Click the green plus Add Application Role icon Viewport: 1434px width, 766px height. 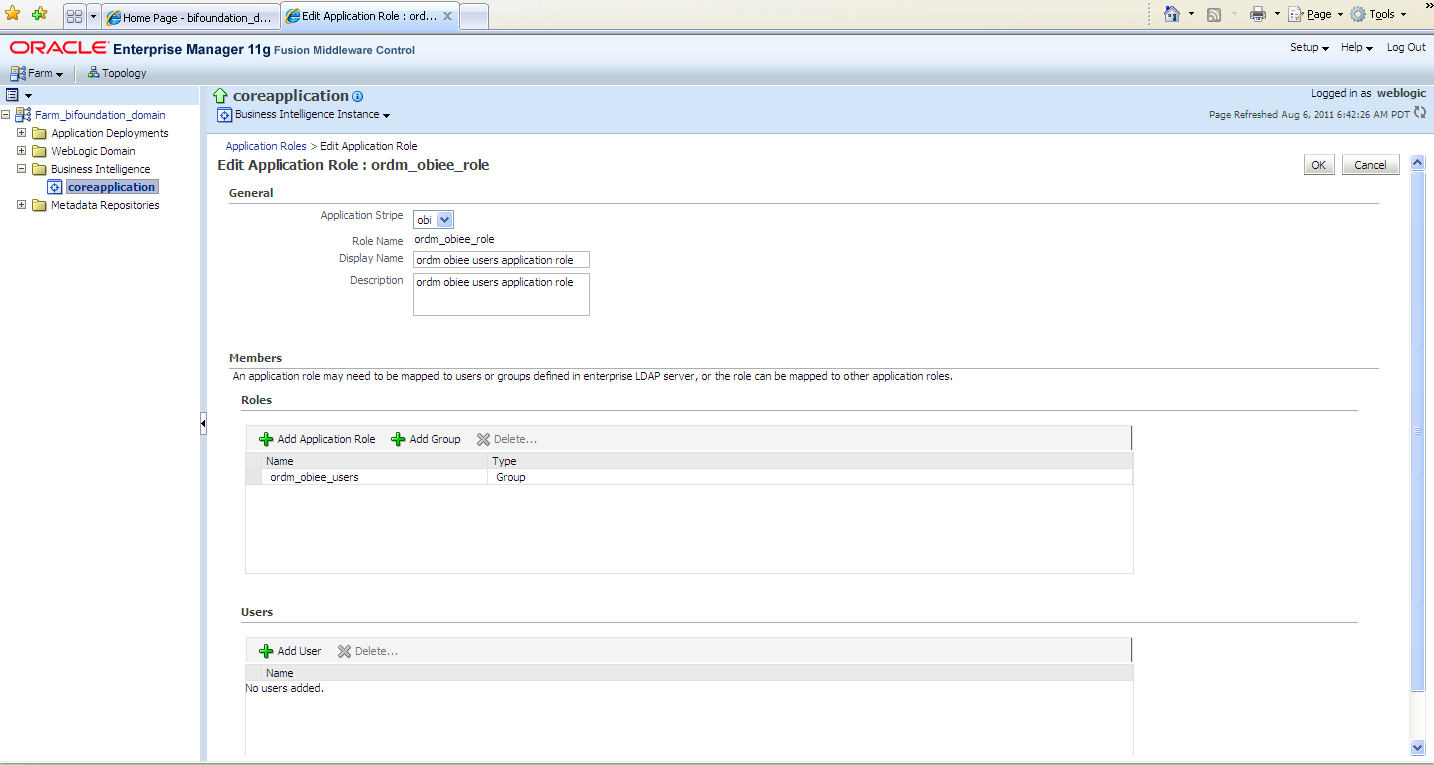coord(266,439)
